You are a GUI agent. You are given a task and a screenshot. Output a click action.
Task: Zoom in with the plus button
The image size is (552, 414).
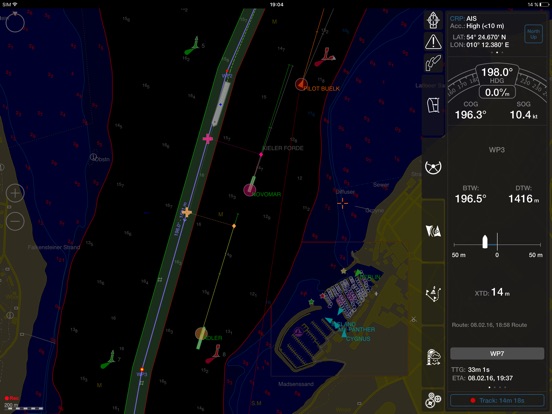coord(15,193)
